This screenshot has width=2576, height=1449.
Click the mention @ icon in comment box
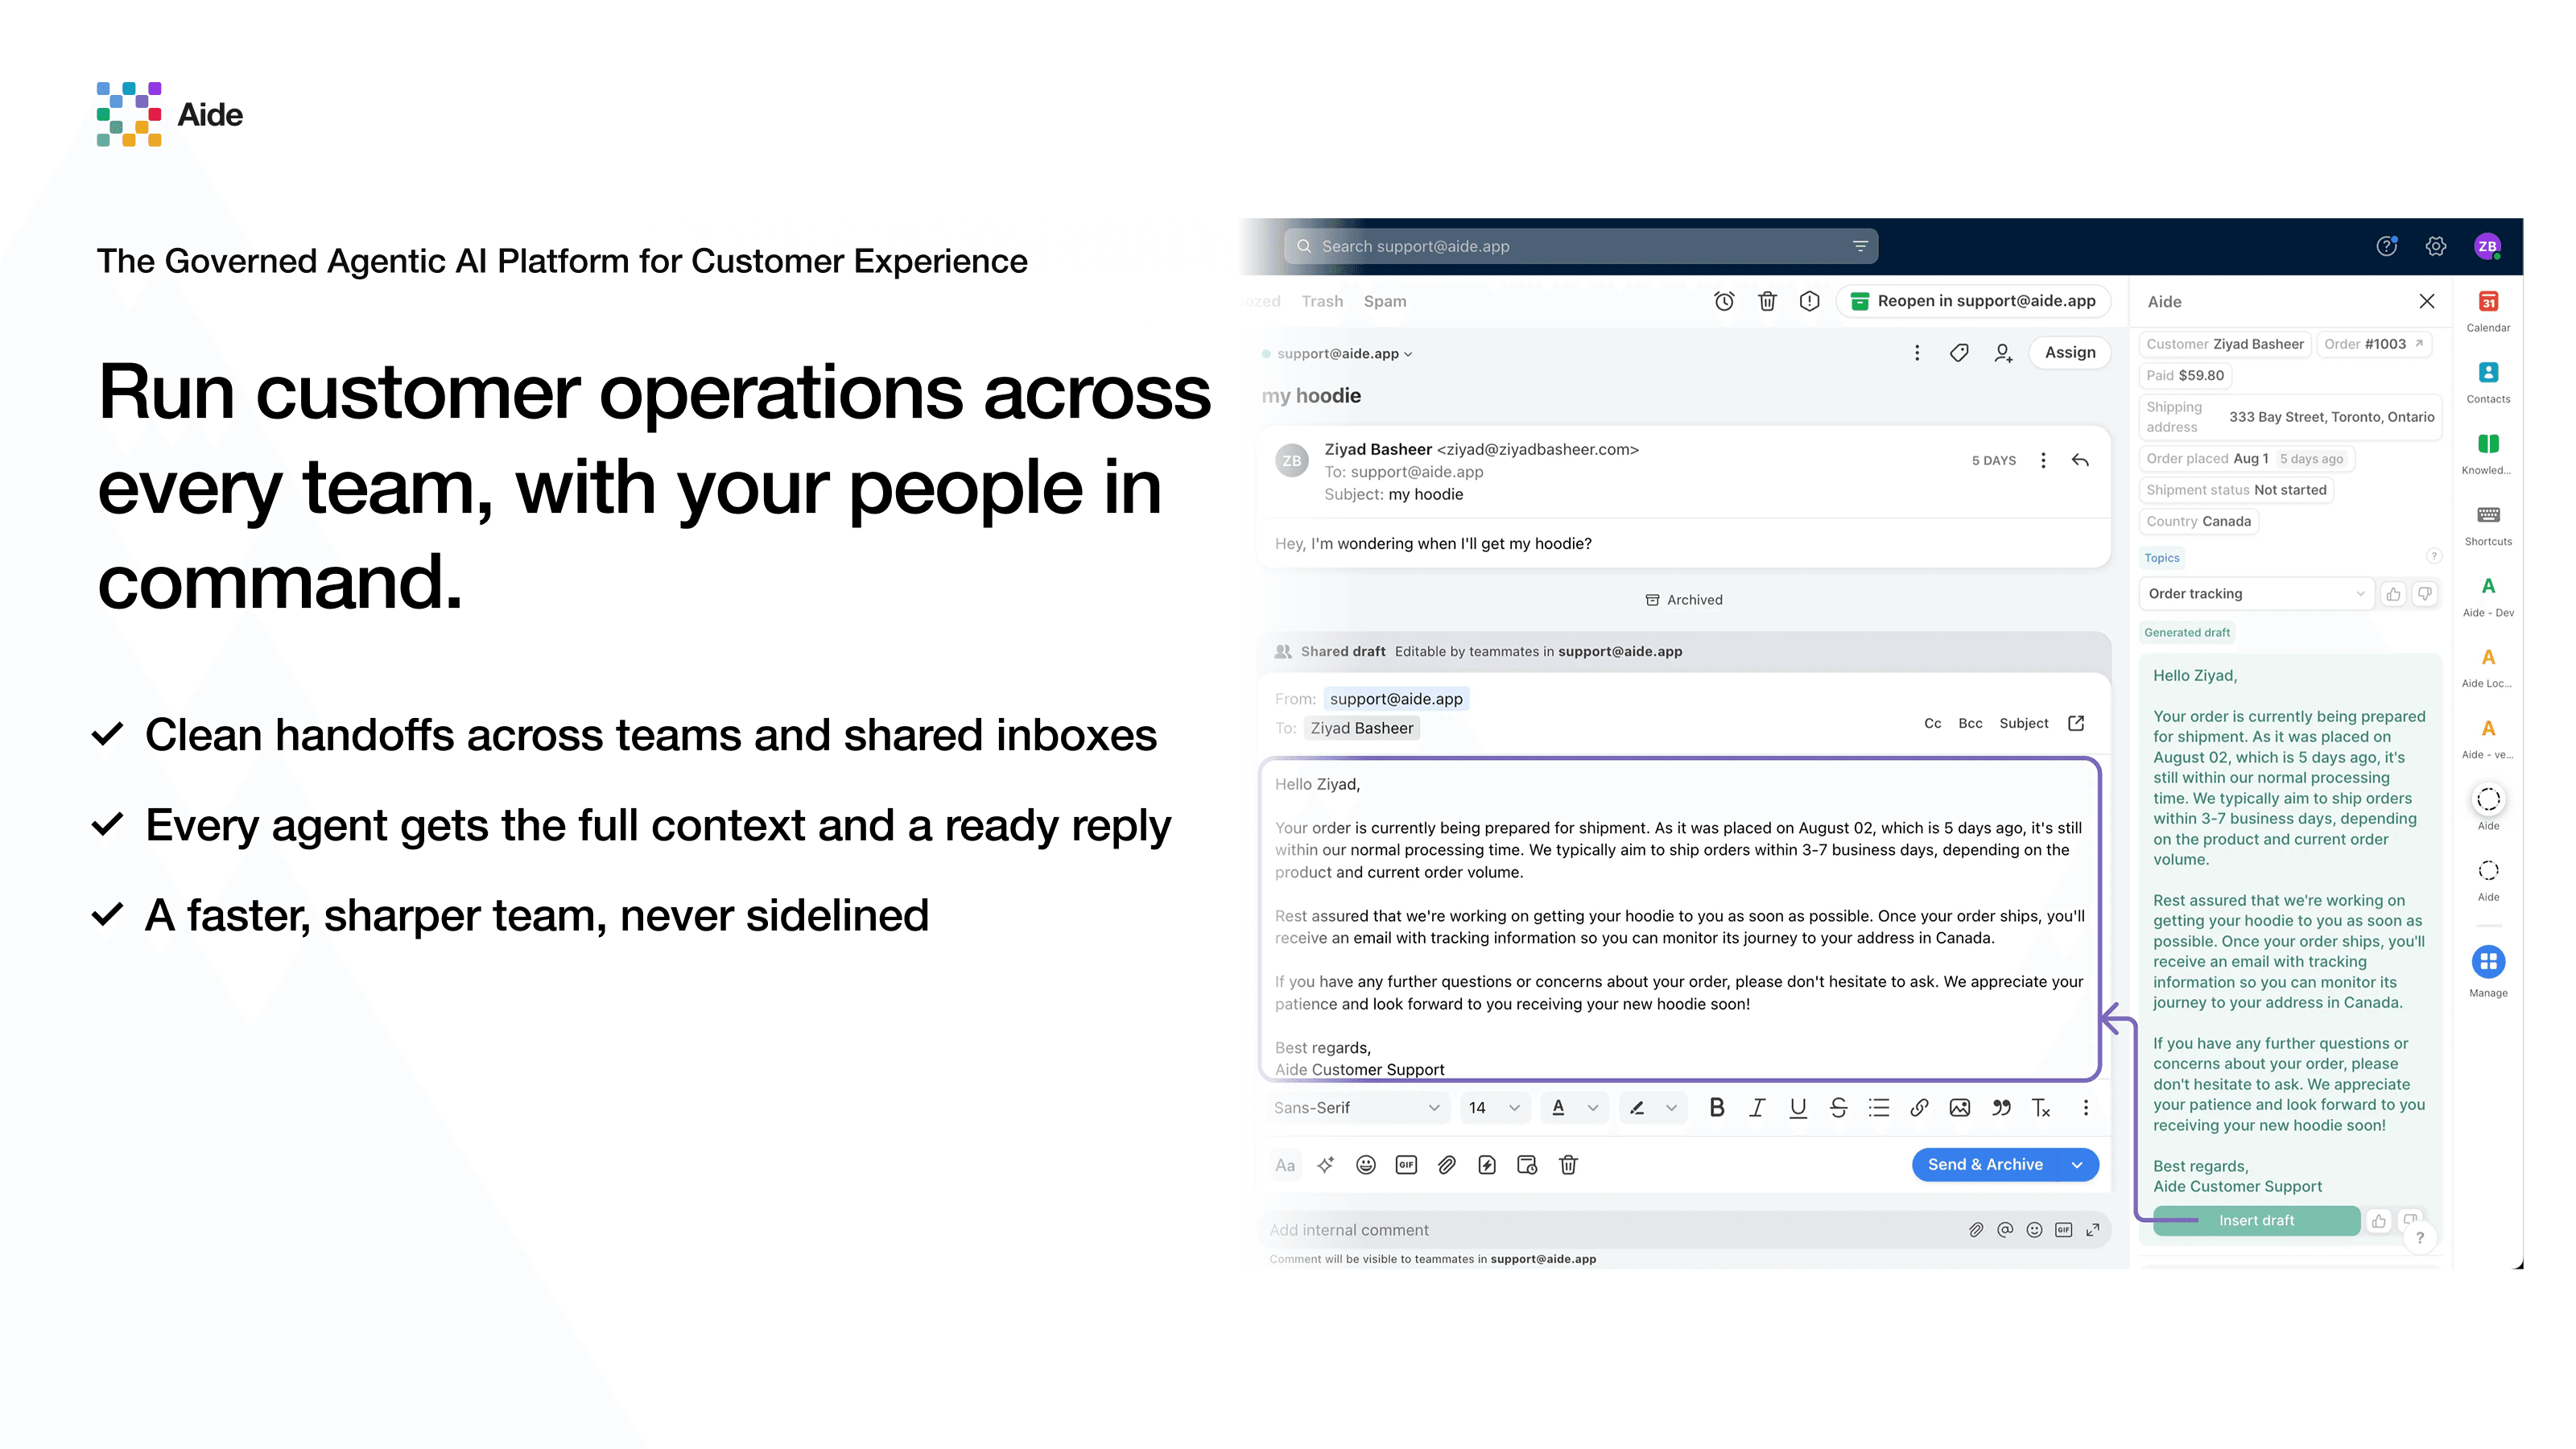(2005, 1230)
